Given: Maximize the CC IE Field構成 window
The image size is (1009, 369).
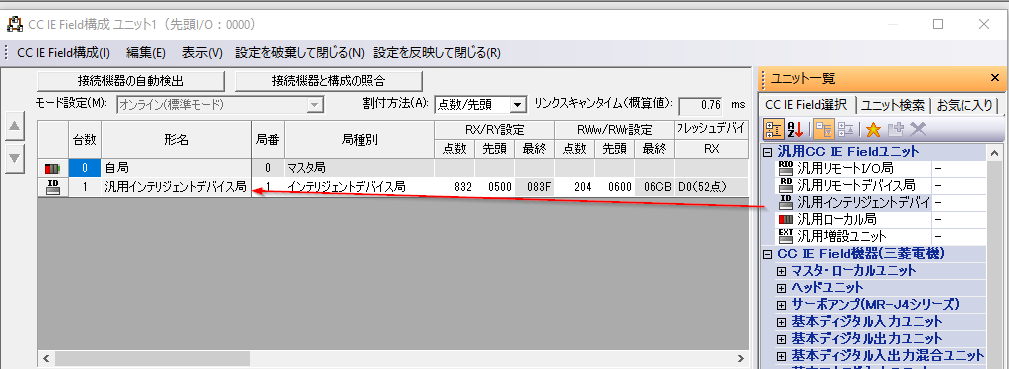Looking at the screenshot, I should click(x=938, y=24).
